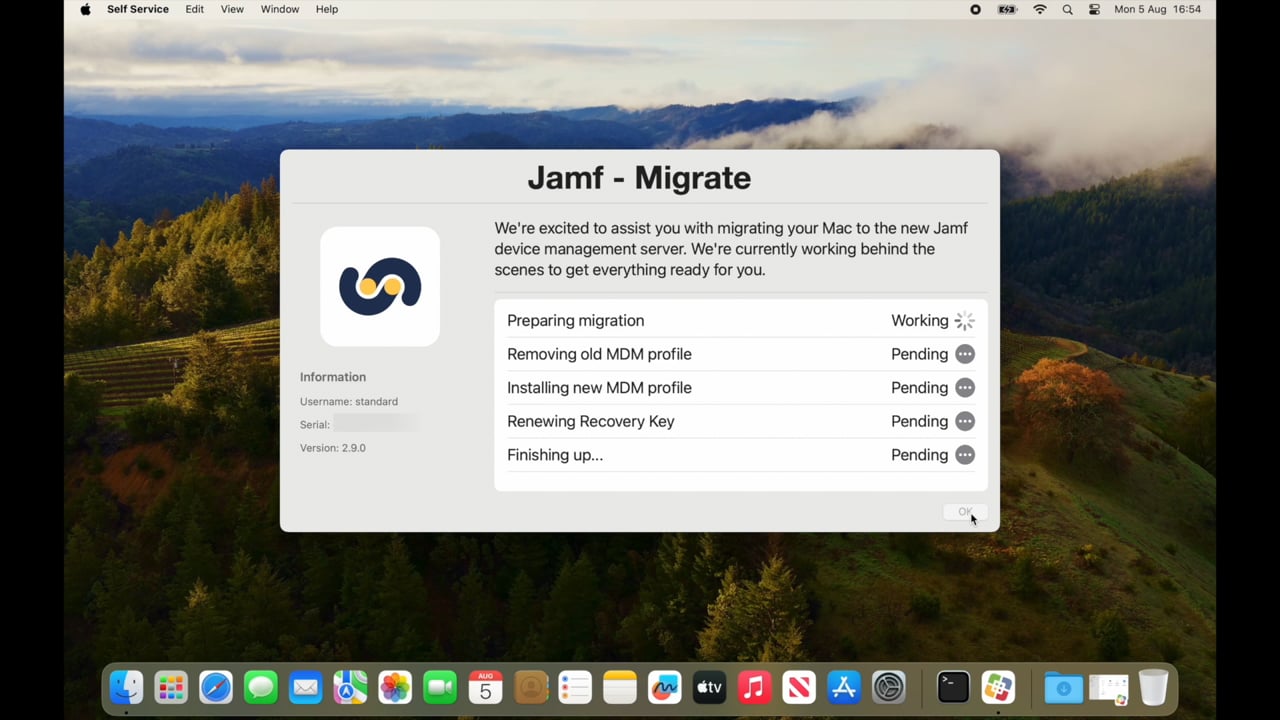Open the Window menu
1280x720 pixels.
[x=279, y=9]
